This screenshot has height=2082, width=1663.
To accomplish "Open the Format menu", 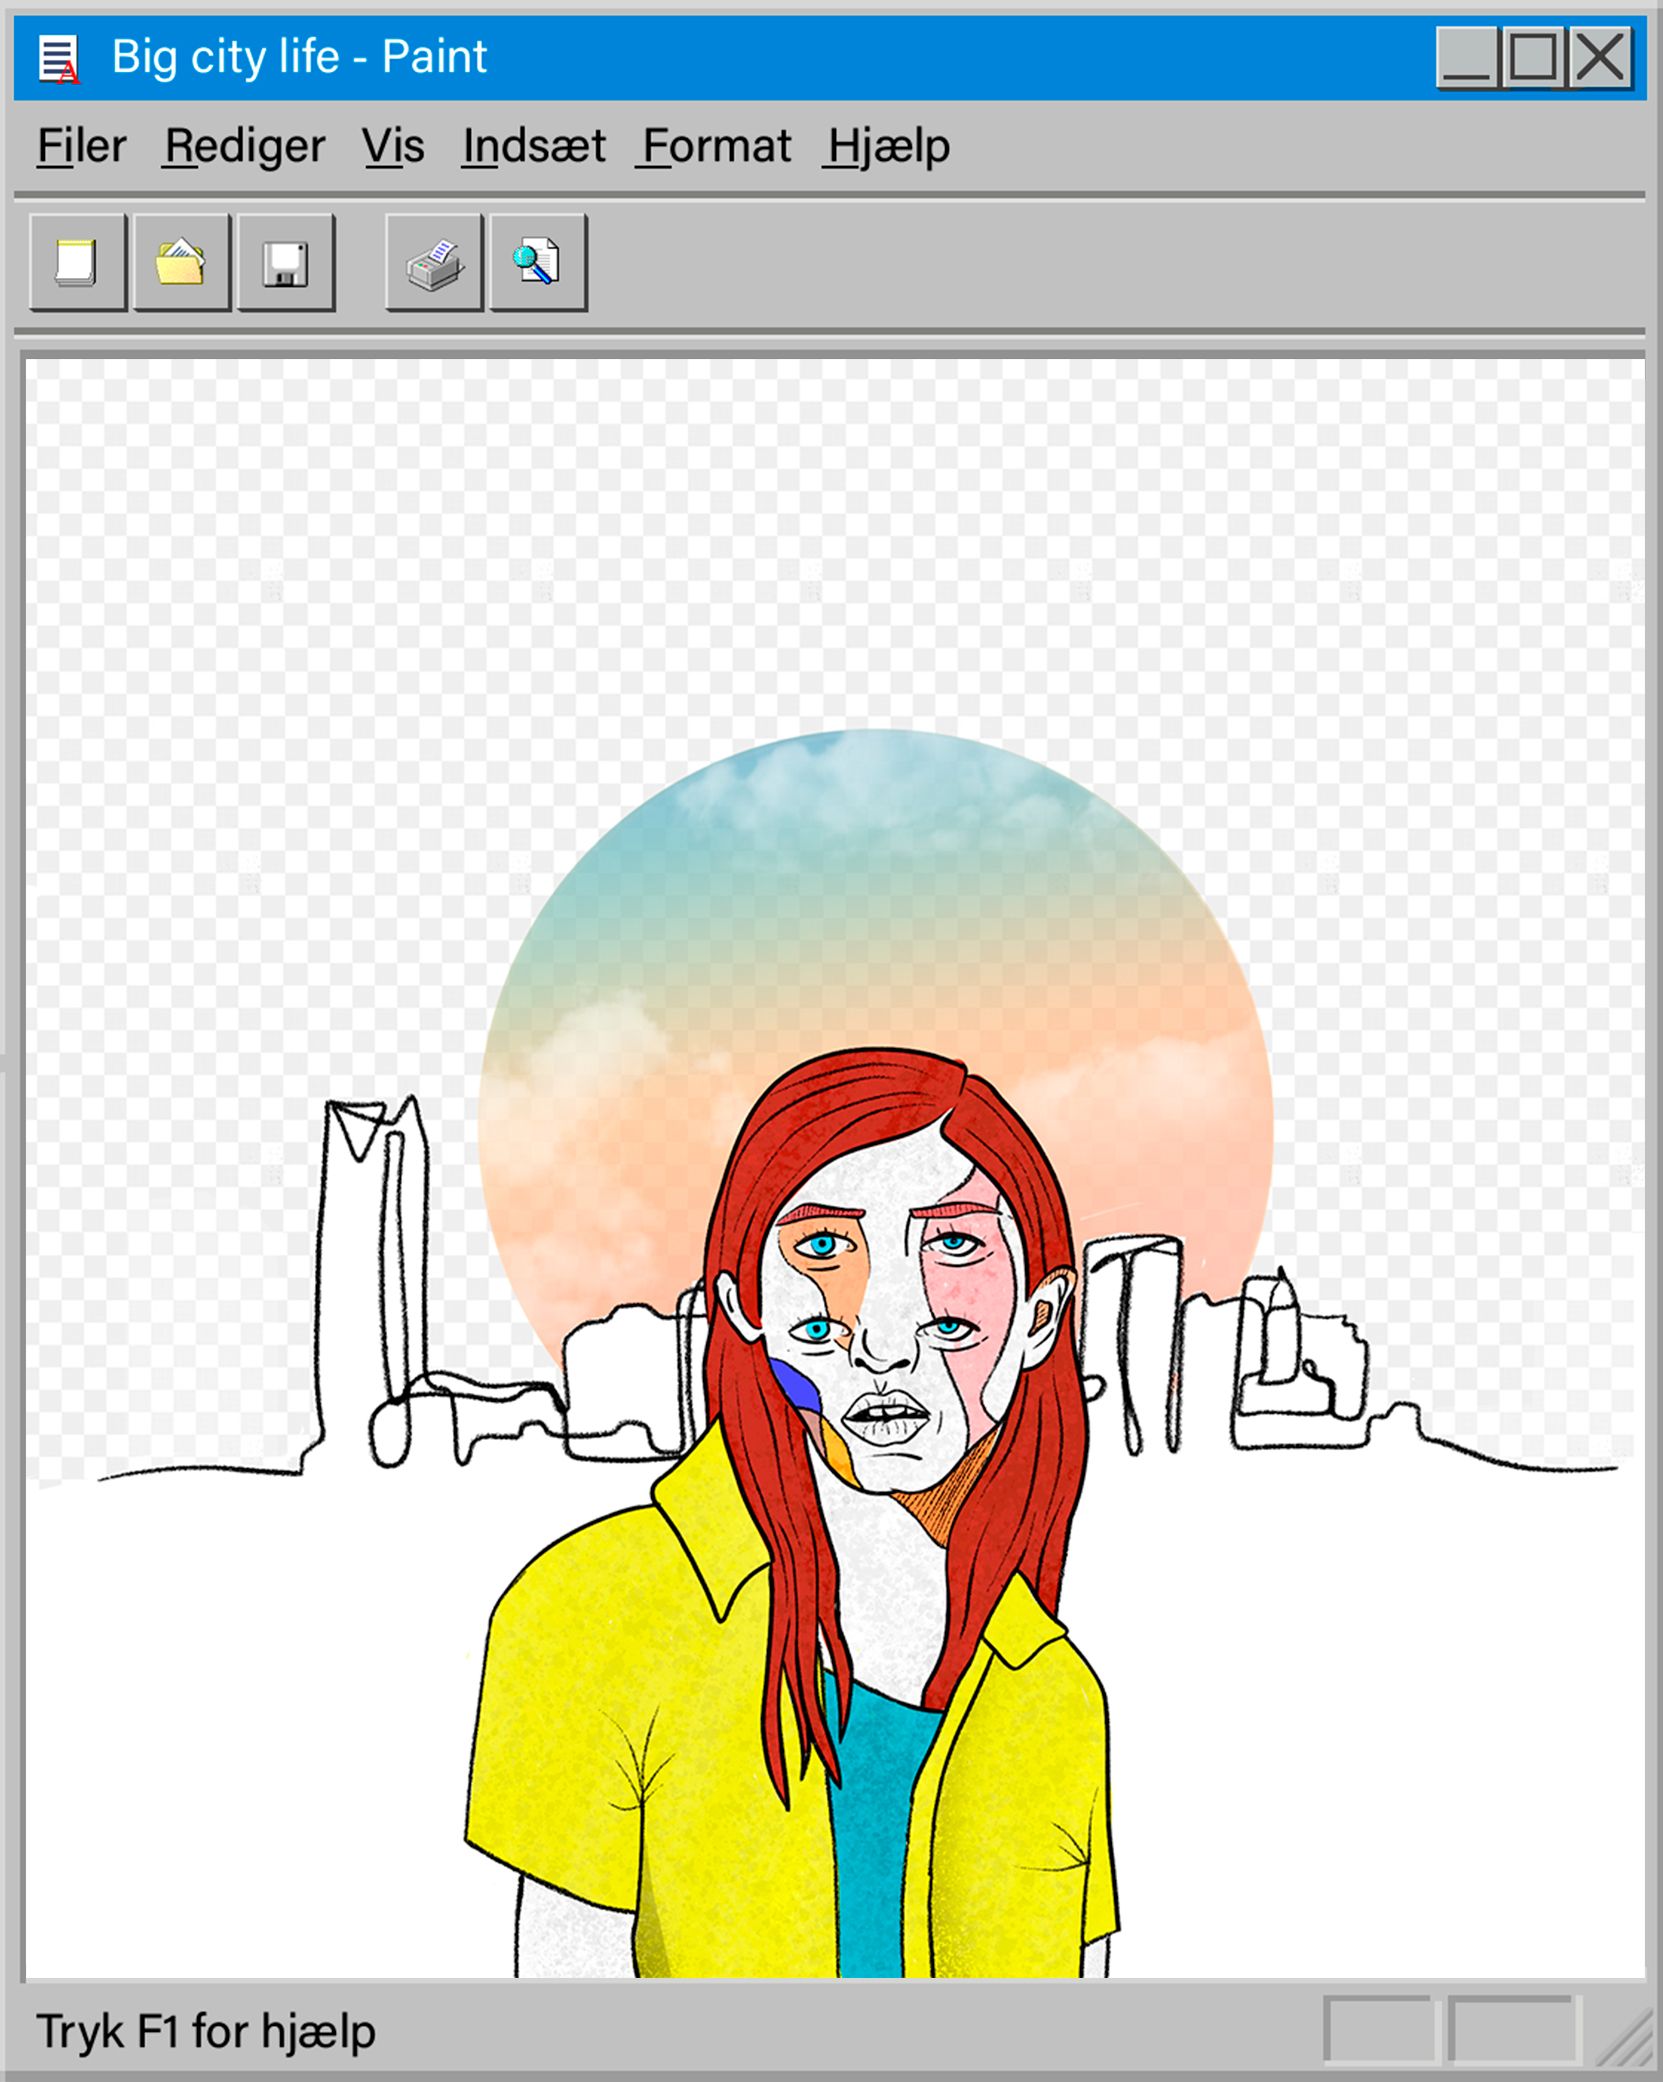I will (x=716, y=146).
